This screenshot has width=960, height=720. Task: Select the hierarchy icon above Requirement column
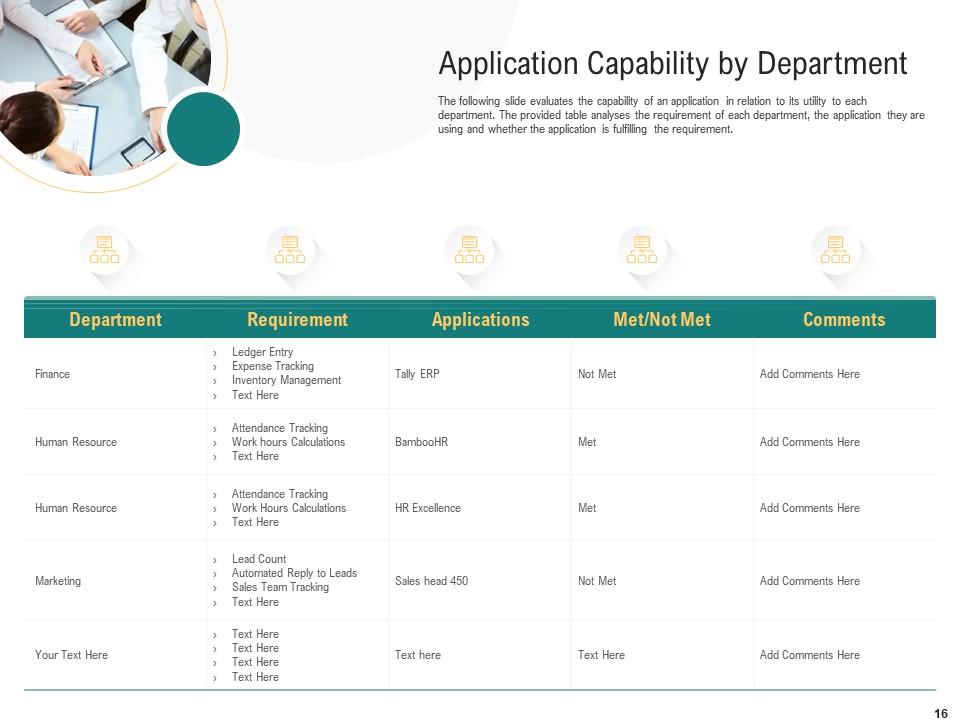click(x=289, y=248)
